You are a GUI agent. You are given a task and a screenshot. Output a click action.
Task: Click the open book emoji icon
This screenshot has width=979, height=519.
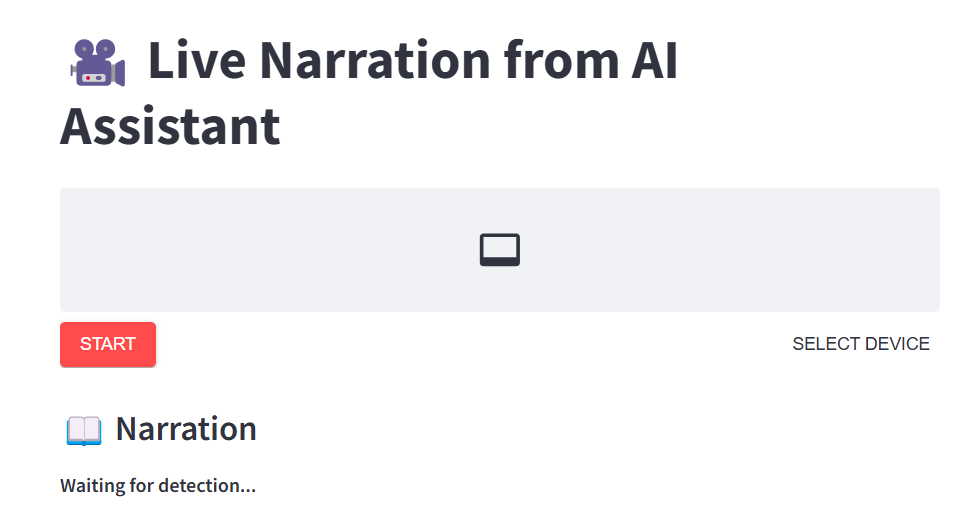pos(84,430)
